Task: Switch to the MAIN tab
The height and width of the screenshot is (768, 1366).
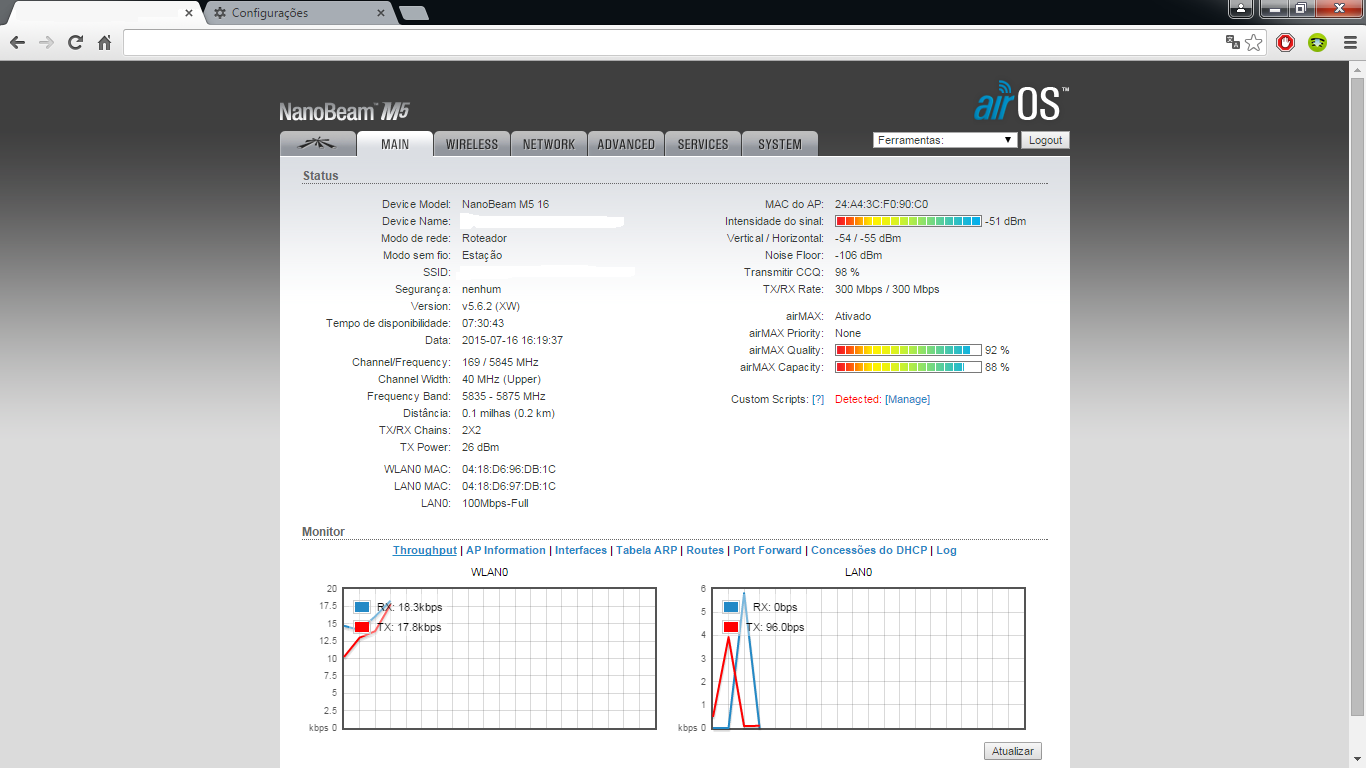Action: [395, 144]
